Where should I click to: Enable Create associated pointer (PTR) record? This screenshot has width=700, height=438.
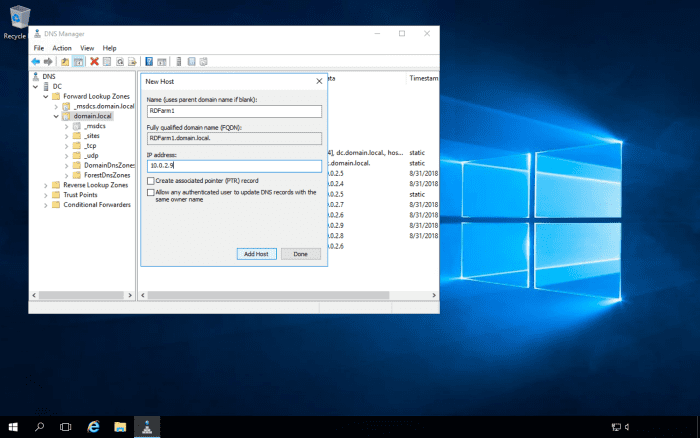click(150, 181)
